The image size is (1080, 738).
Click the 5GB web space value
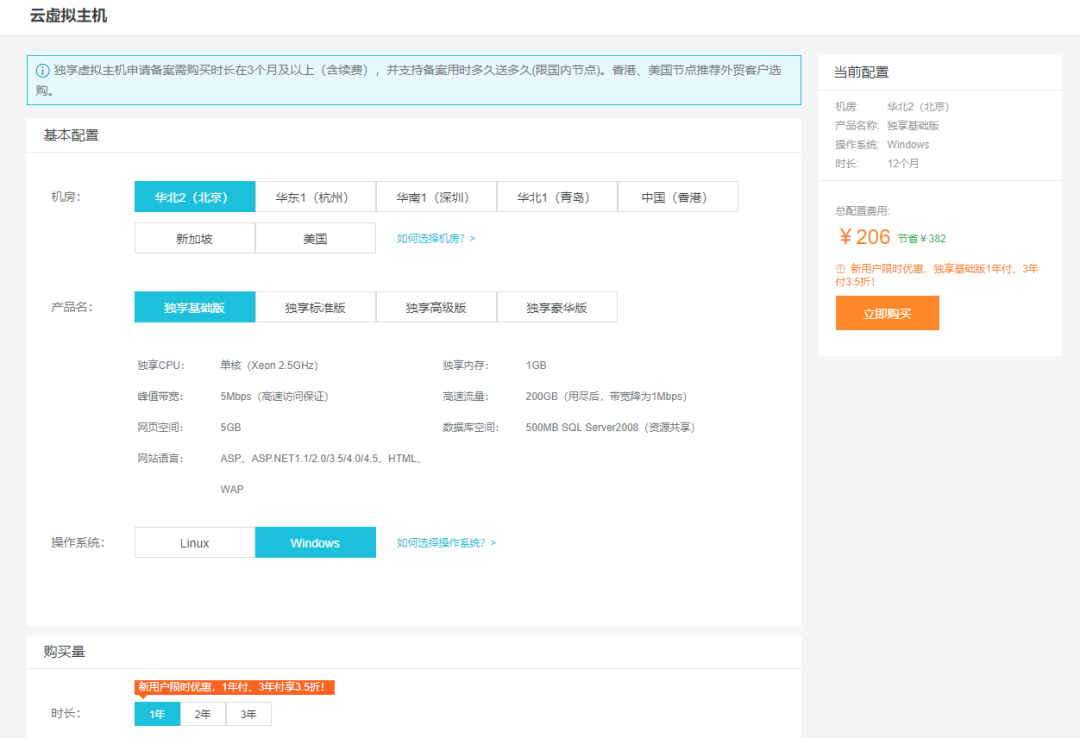point(231,427)
